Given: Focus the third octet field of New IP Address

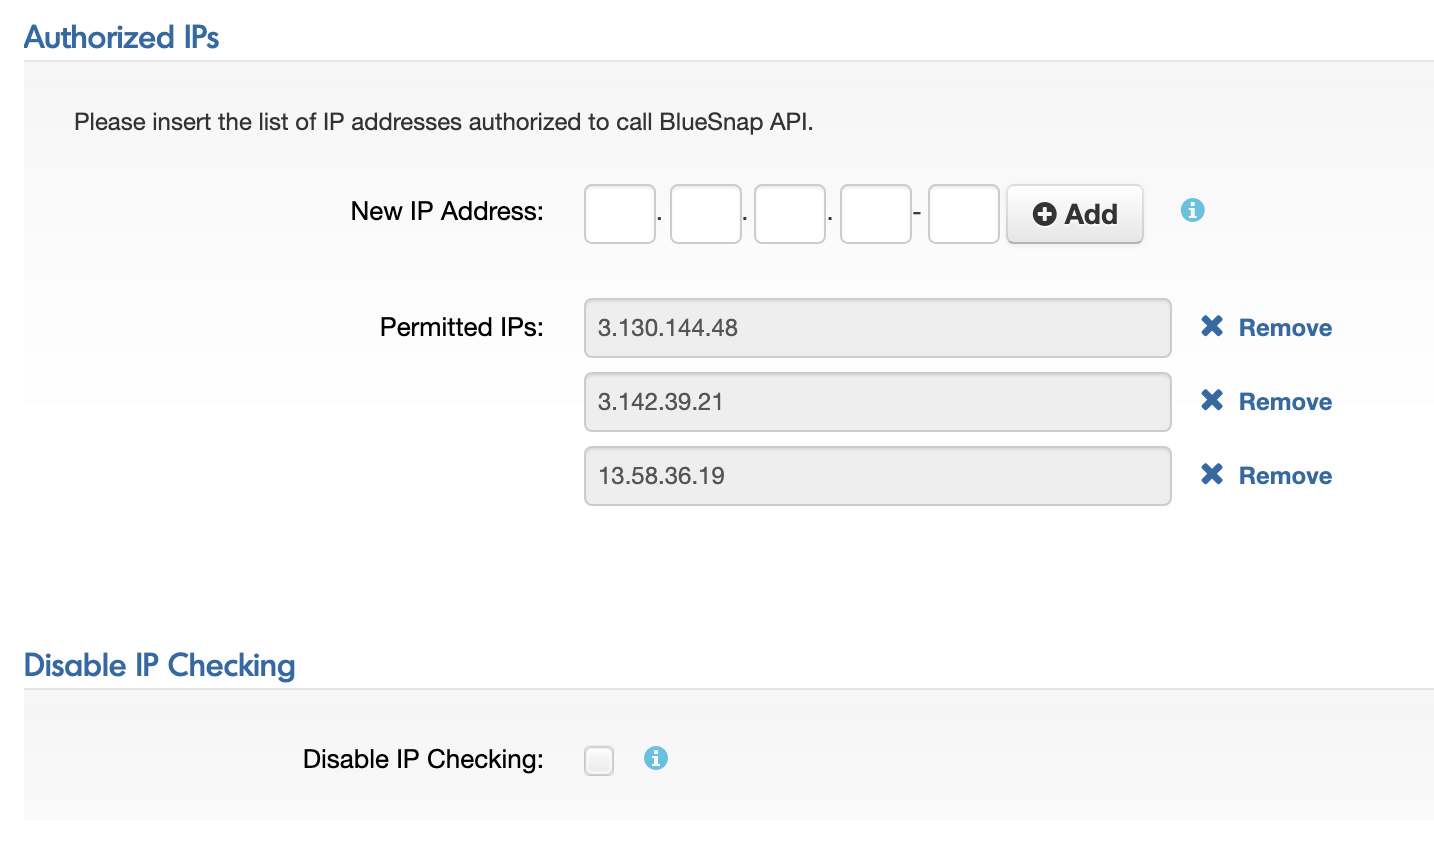Looking at the screenshot, I should coord(790,214).
